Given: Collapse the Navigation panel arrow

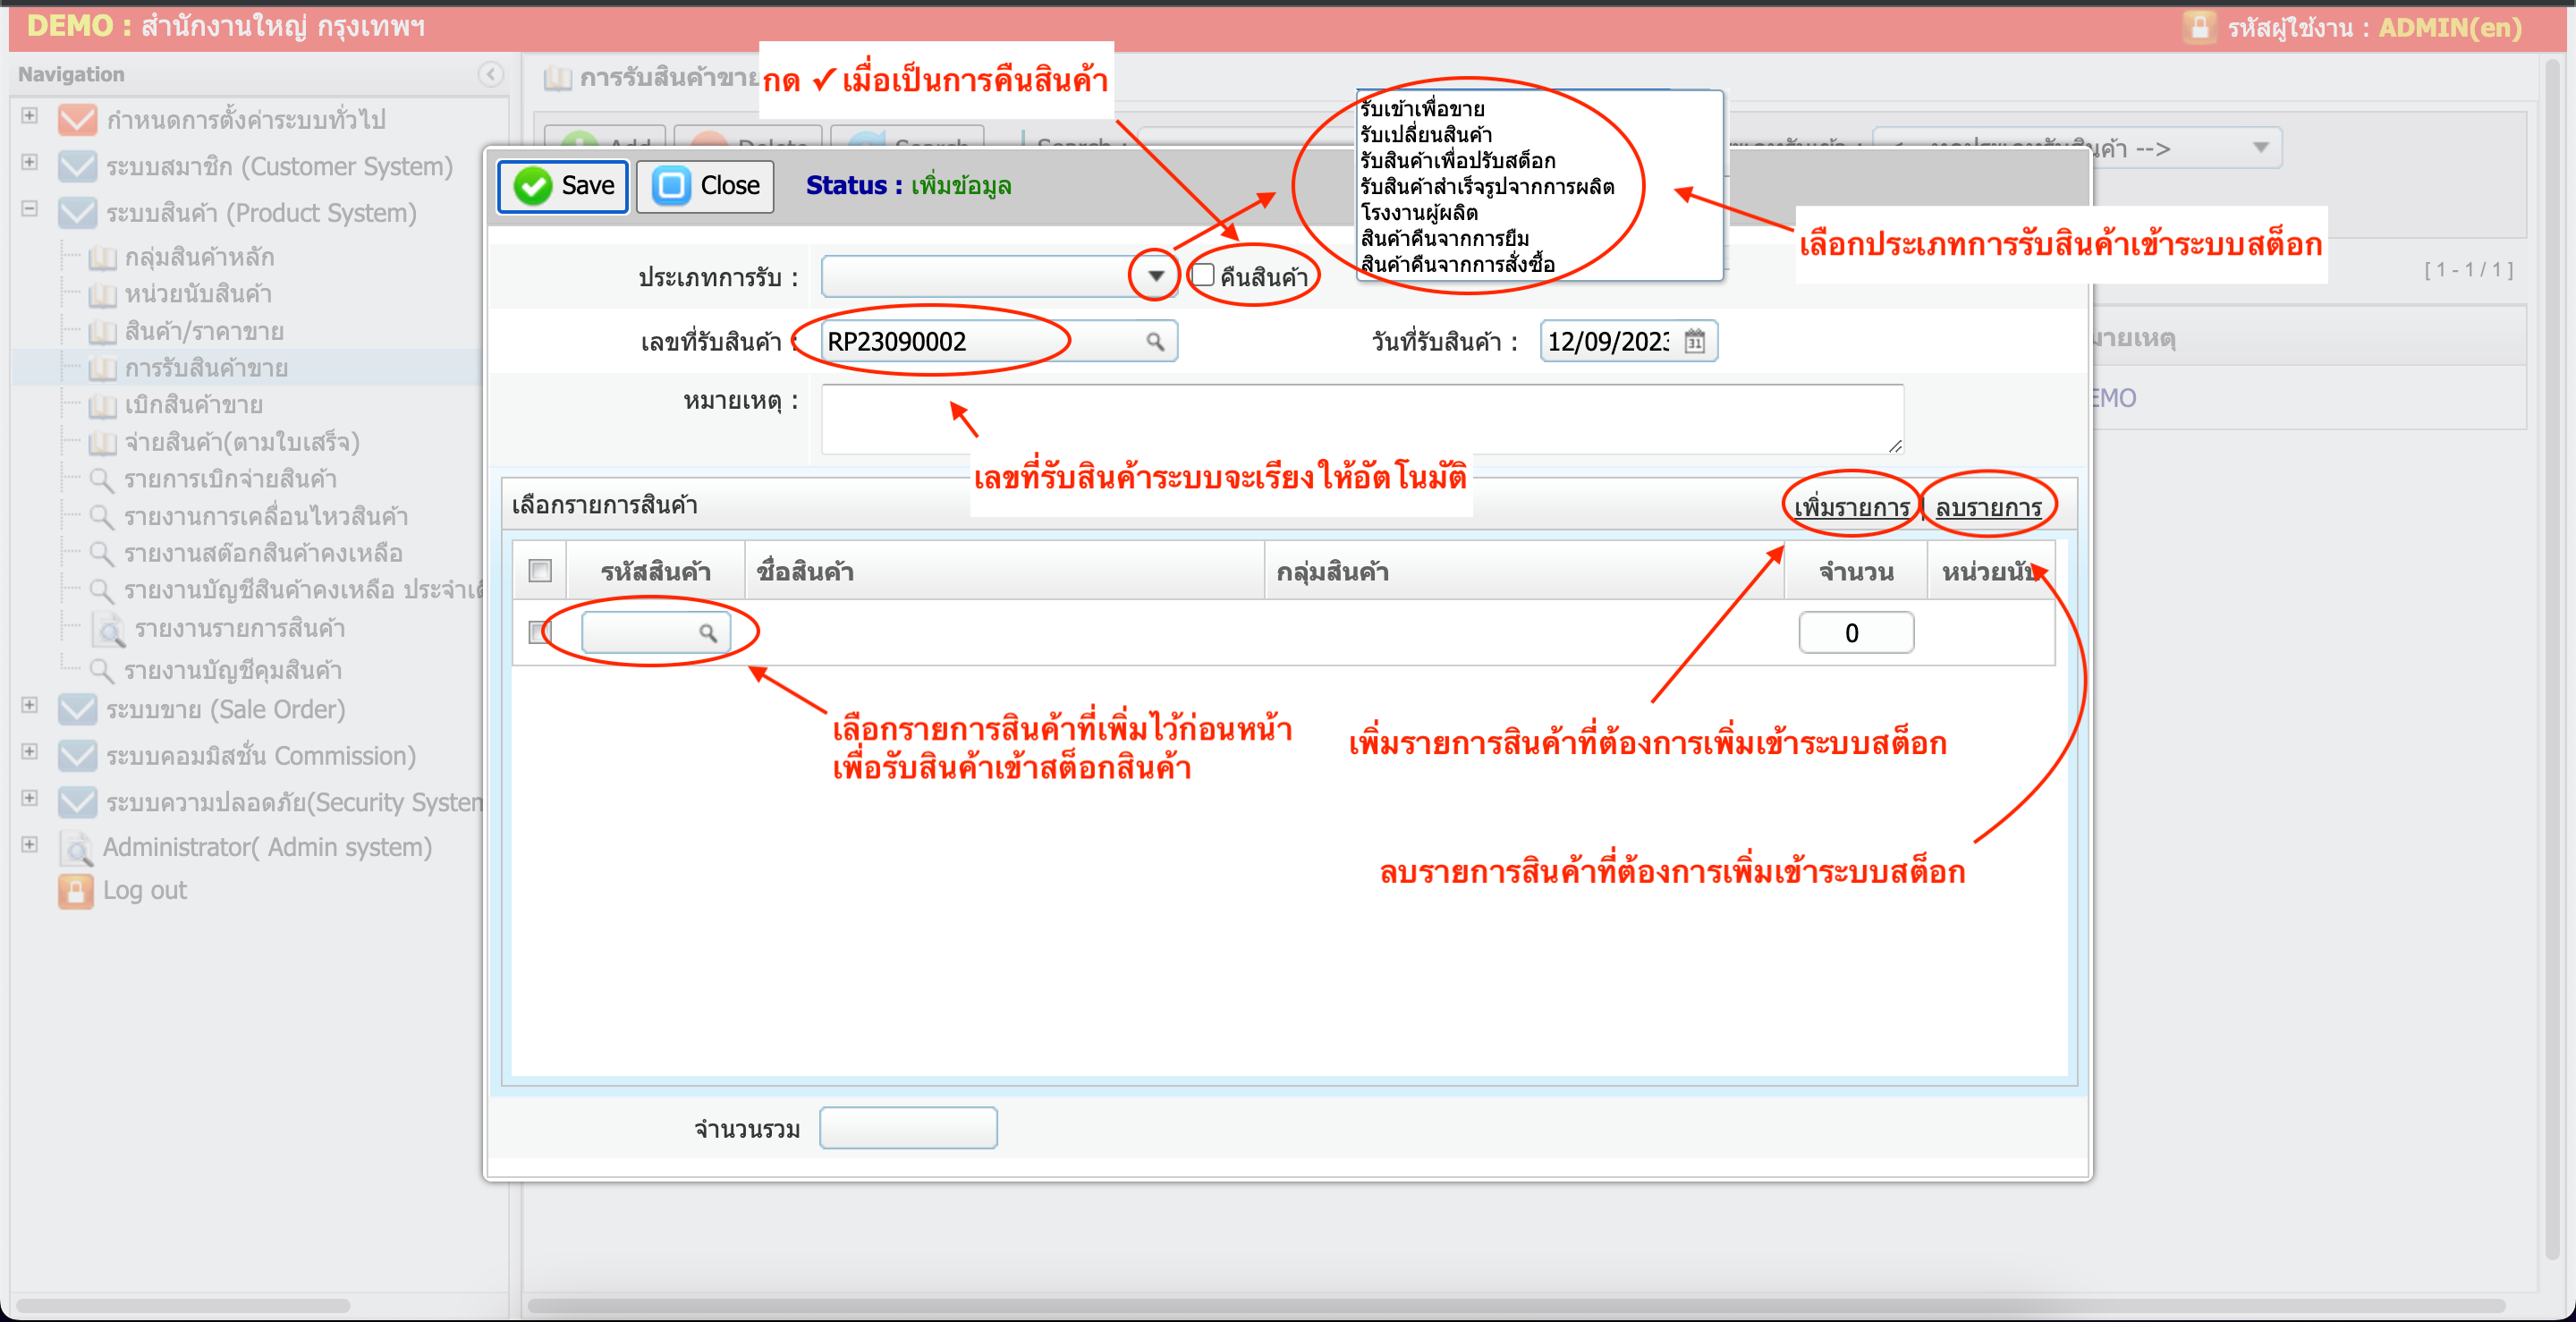Looking at the screenshot, I should click(490, 74).
